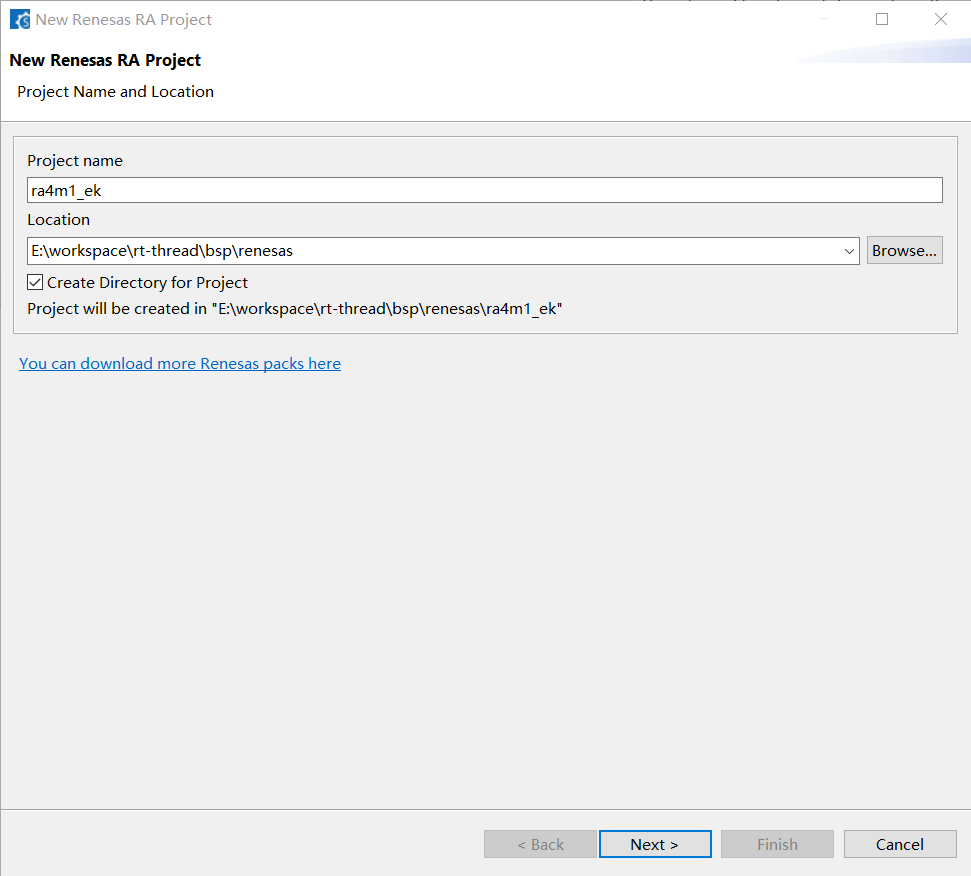Image resolution: width=971 pixels, height=876 pixels.
Task: Cancel the project wizard
Action: (x=899, y=845)
